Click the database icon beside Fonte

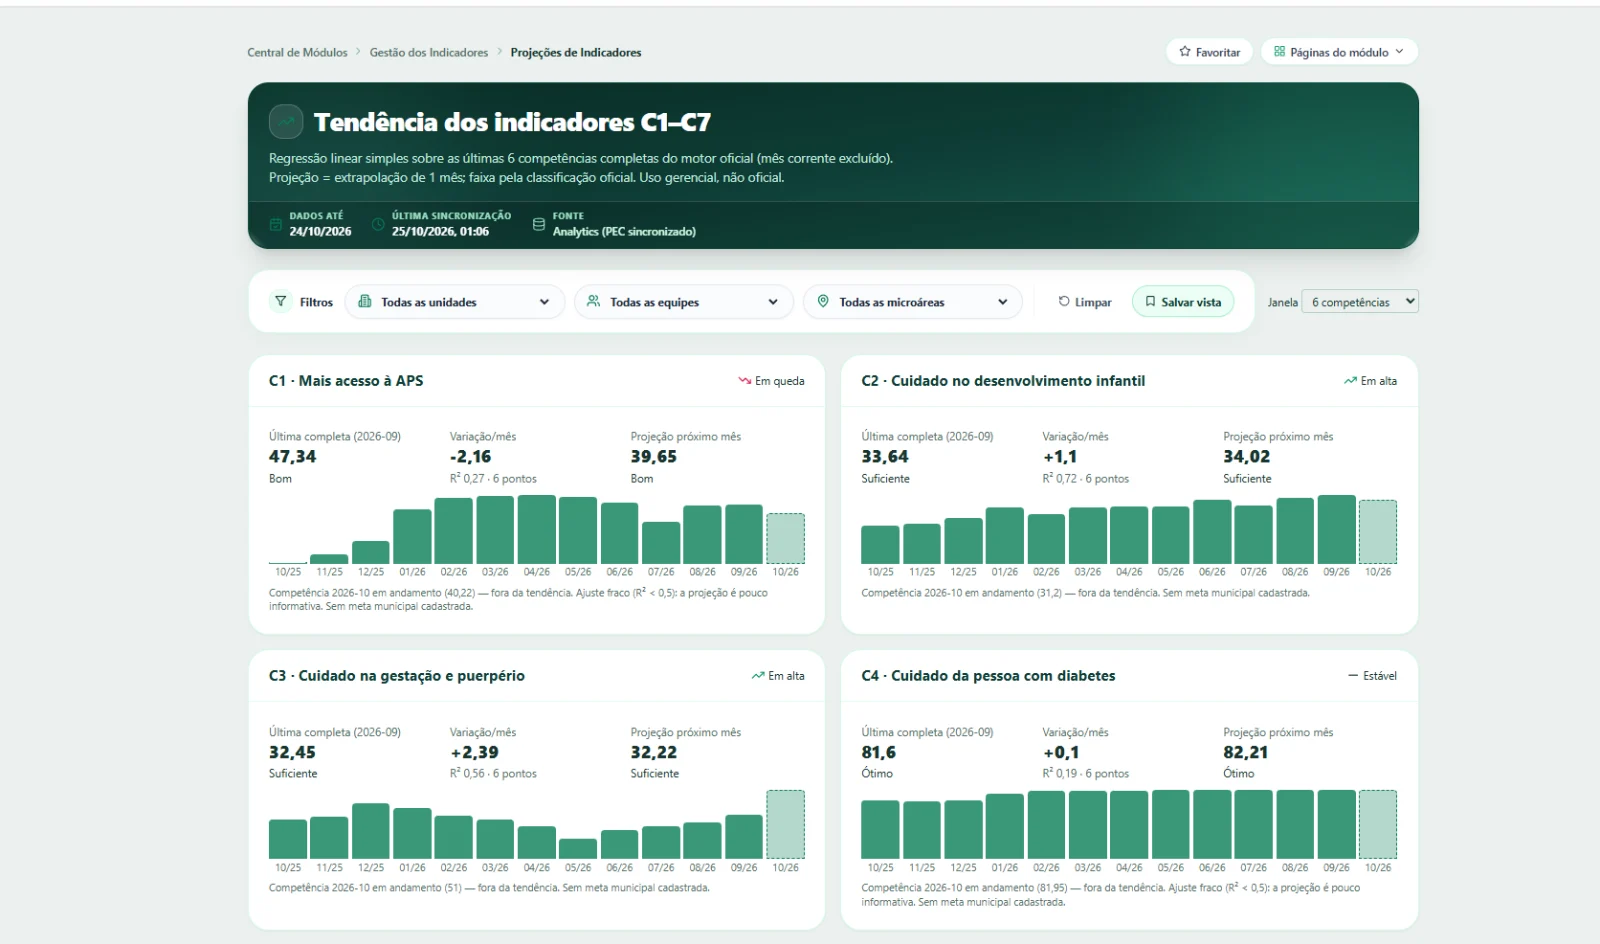(539, 224)
